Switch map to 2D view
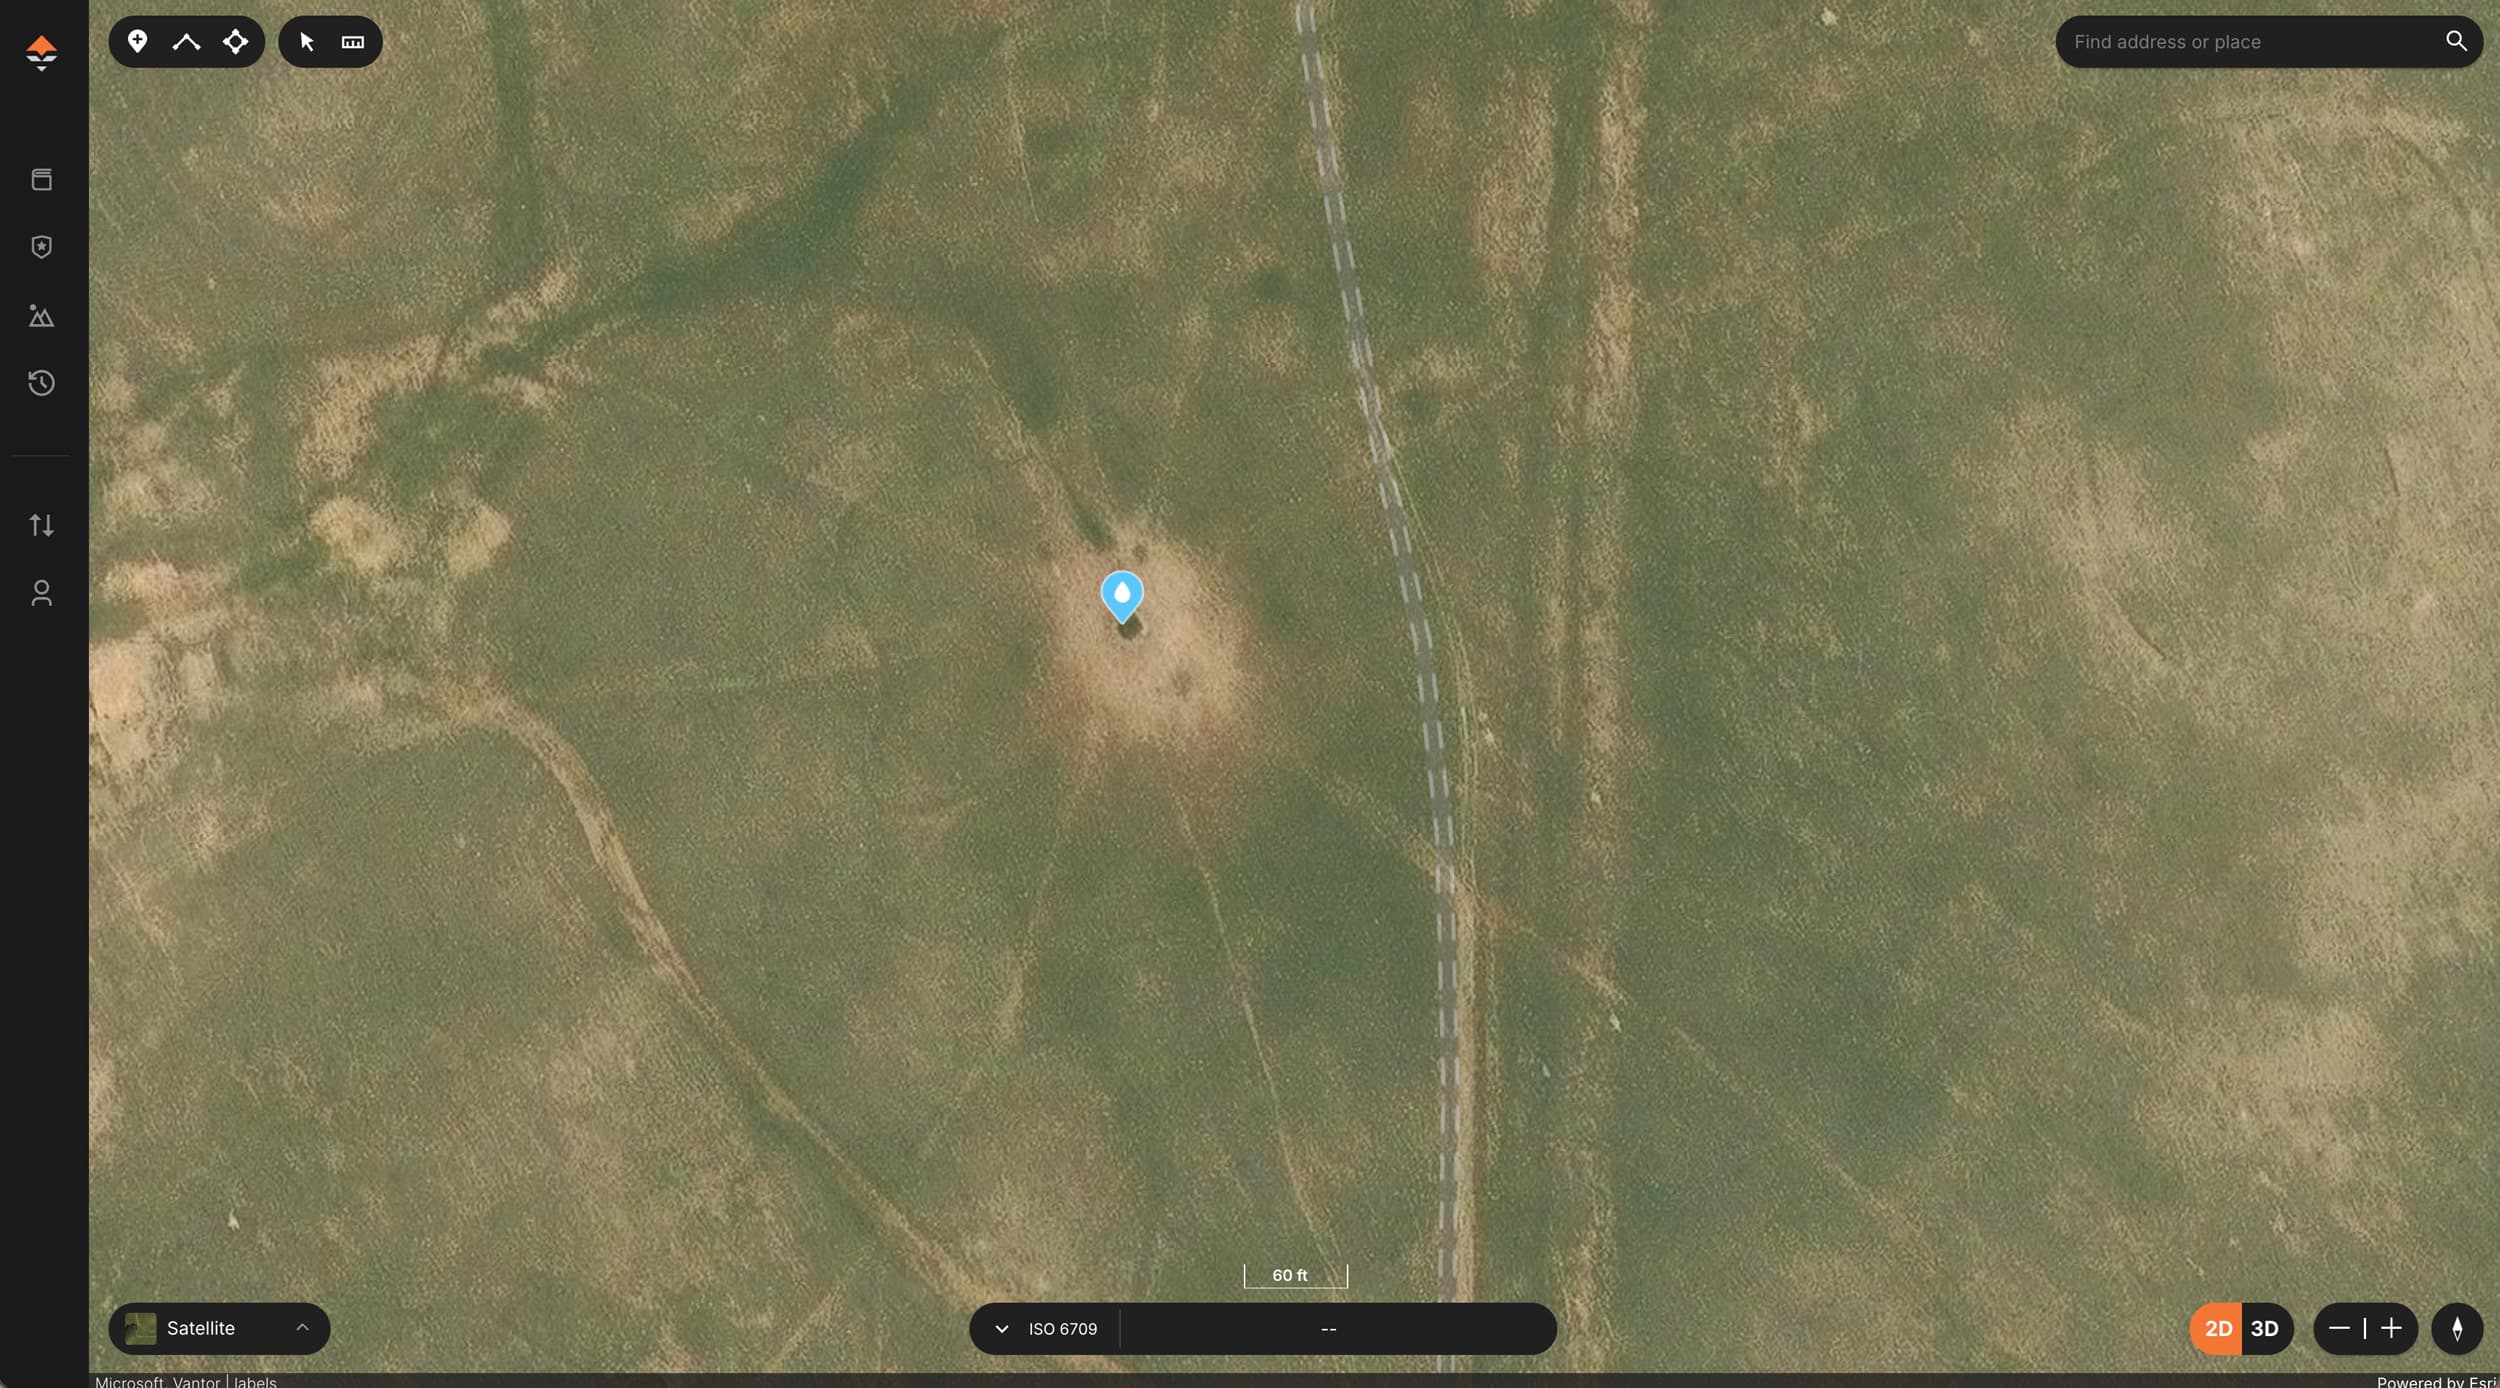 [x=2217, y=1328]
